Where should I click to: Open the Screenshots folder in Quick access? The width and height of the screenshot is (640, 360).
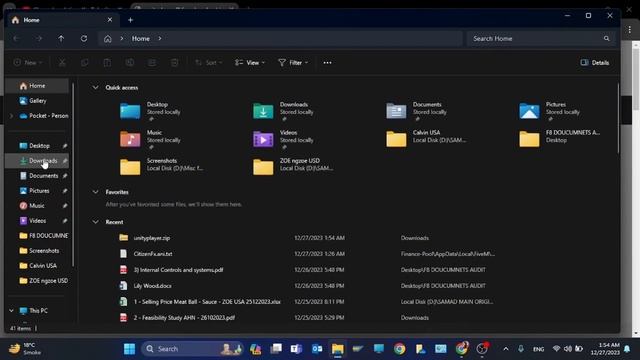[162, 167]
